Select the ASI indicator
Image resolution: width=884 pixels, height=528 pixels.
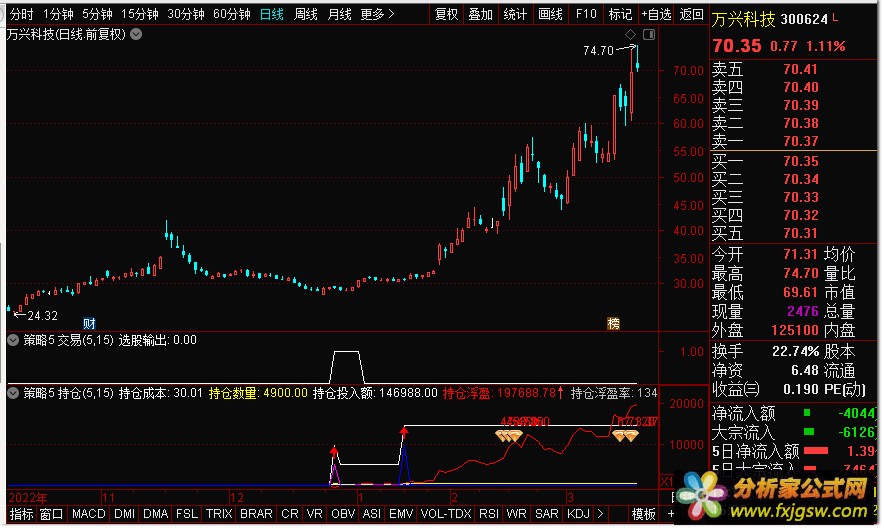tap(371, 514)
